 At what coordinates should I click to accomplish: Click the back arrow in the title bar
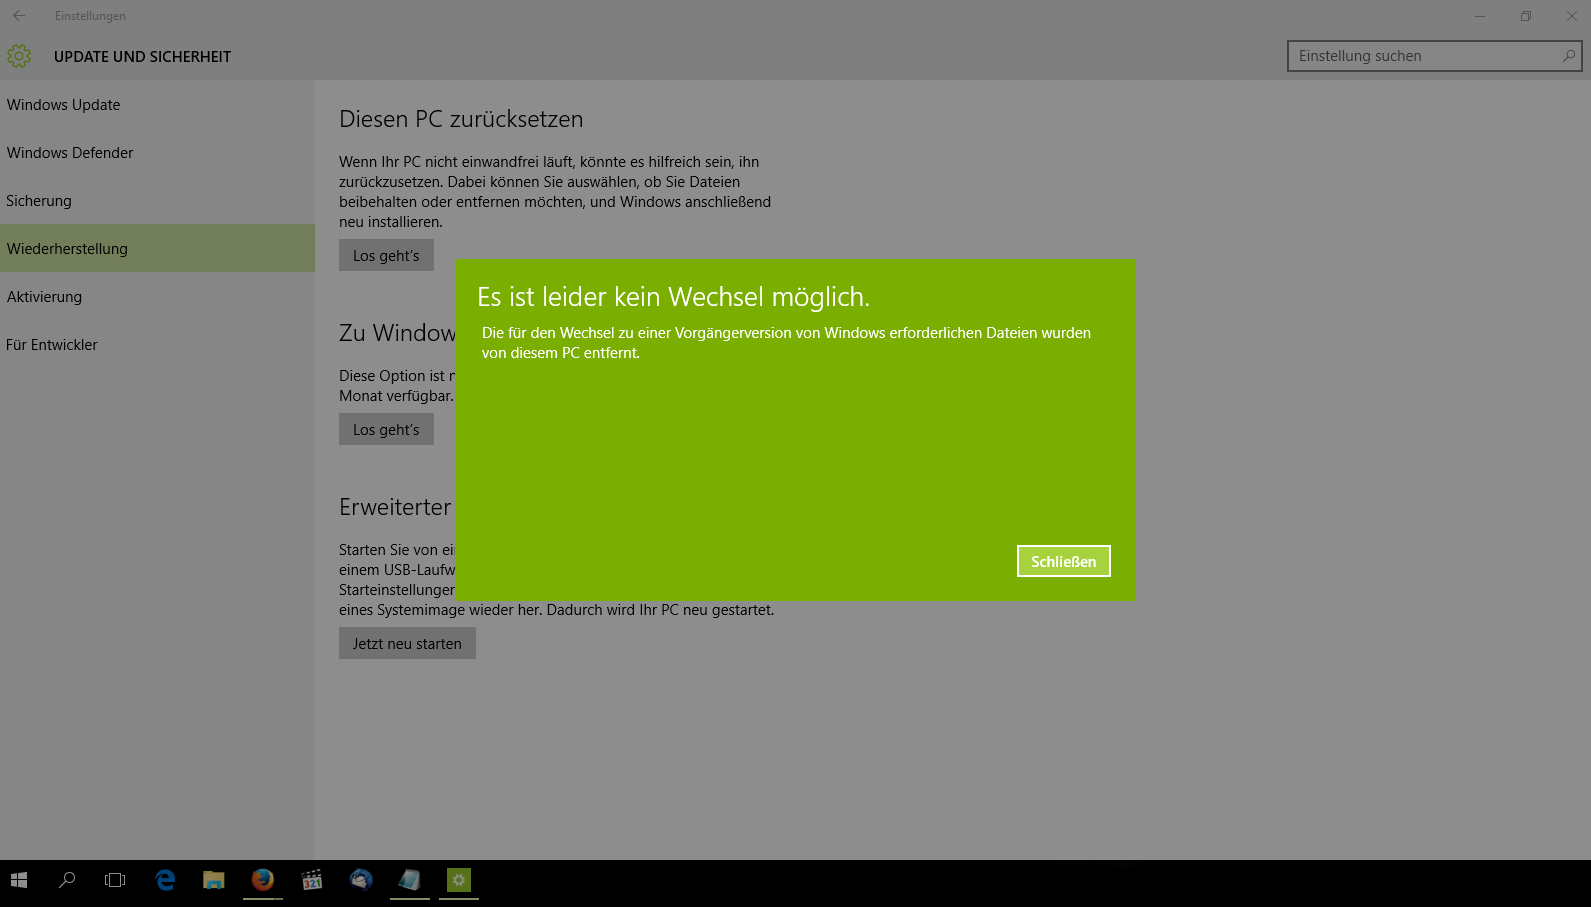[x=19, y=15]
